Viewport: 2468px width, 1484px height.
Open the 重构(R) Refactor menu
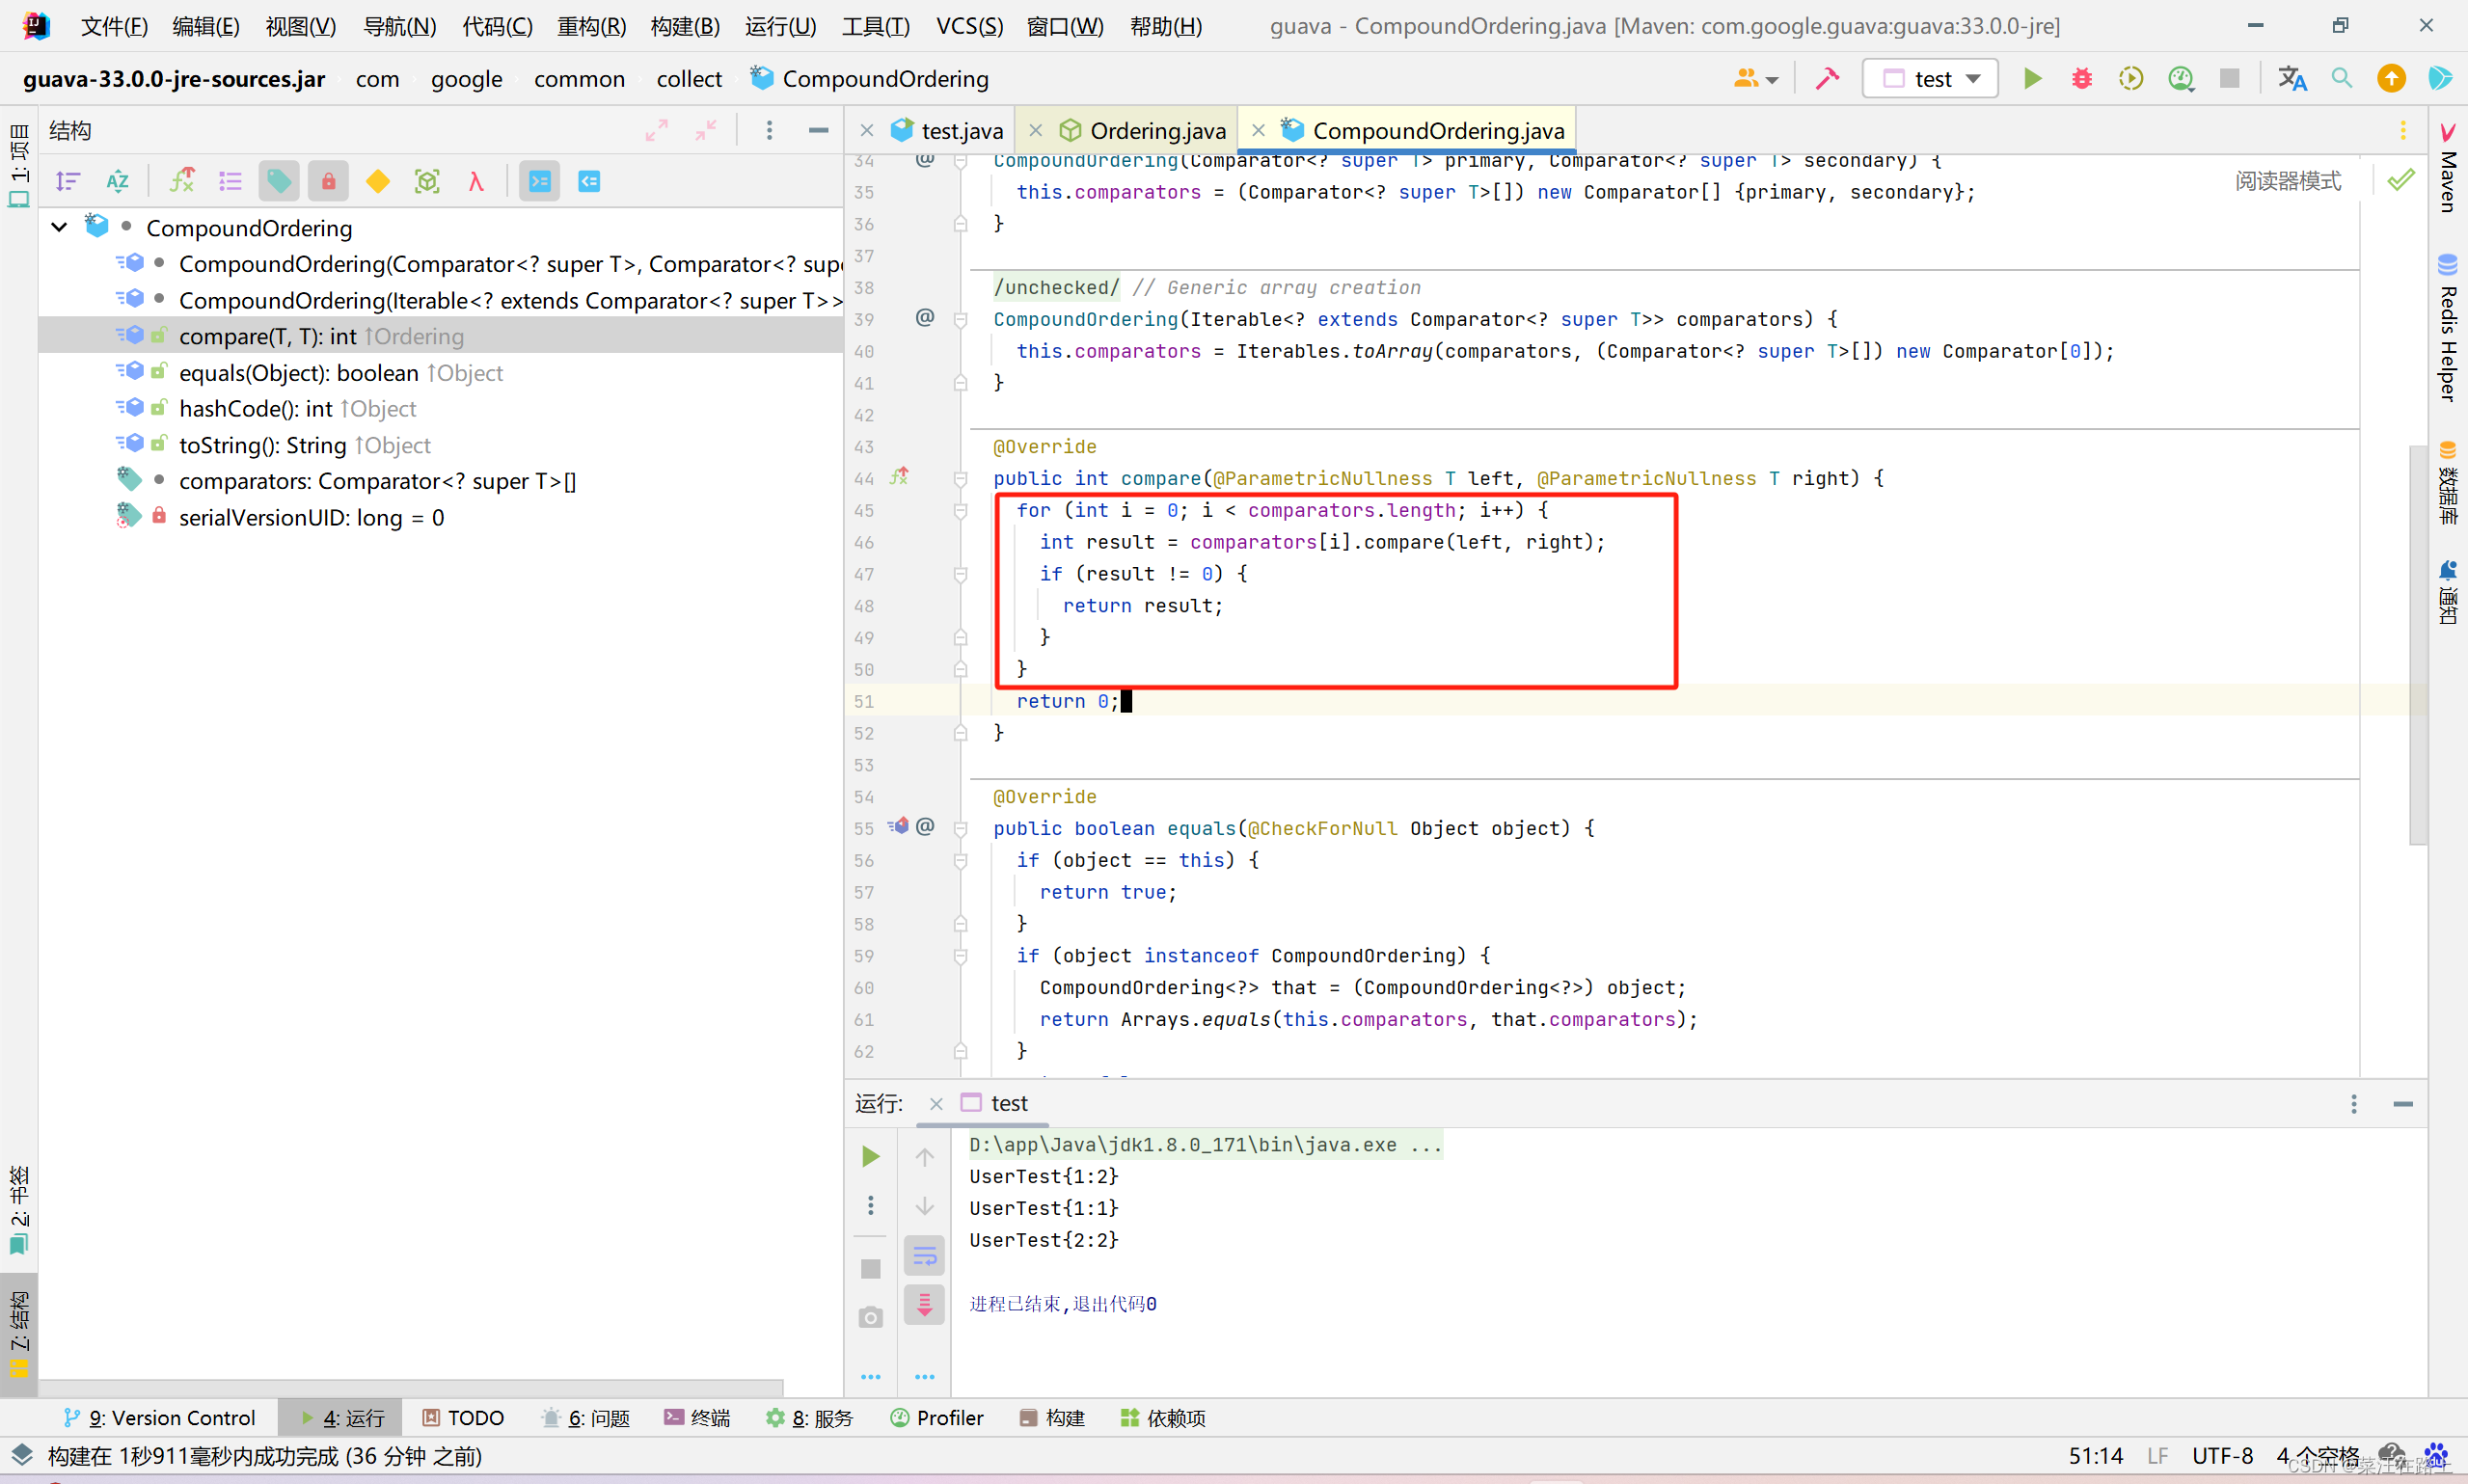pos(591,26)
